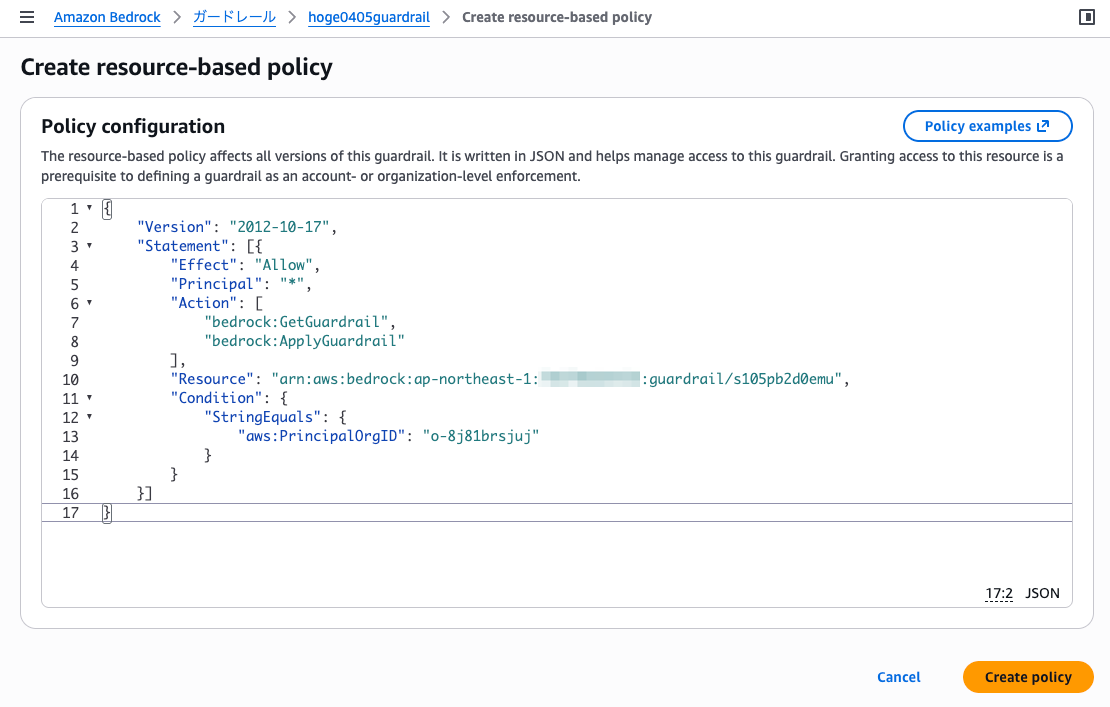Viewport: 1110px width, 707px height.
Task: Click Cancel to discard the policy
Action: pos(898,677)
